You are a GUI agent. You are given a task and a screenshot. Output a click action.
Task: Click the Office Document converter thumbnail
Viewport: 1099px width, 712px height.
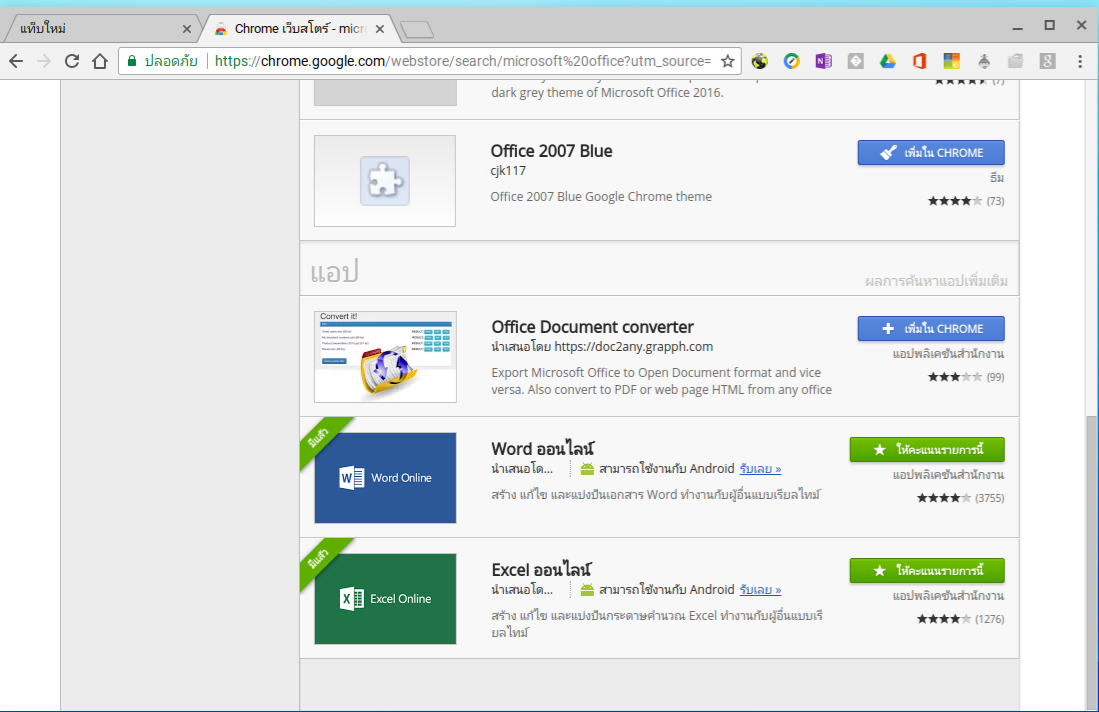tap(385, 357)
